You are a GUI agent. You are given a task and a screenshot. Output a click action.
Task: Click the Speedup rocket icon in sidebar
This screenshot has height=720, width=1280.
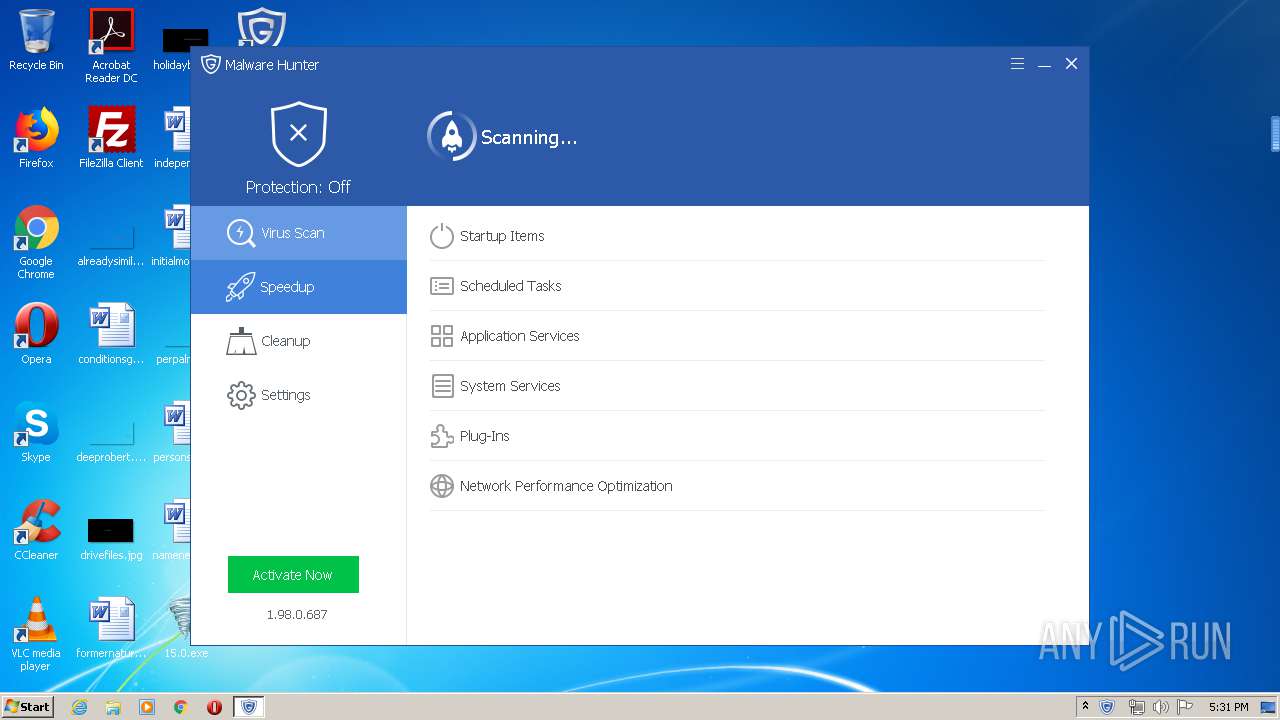tap(240, 287)
